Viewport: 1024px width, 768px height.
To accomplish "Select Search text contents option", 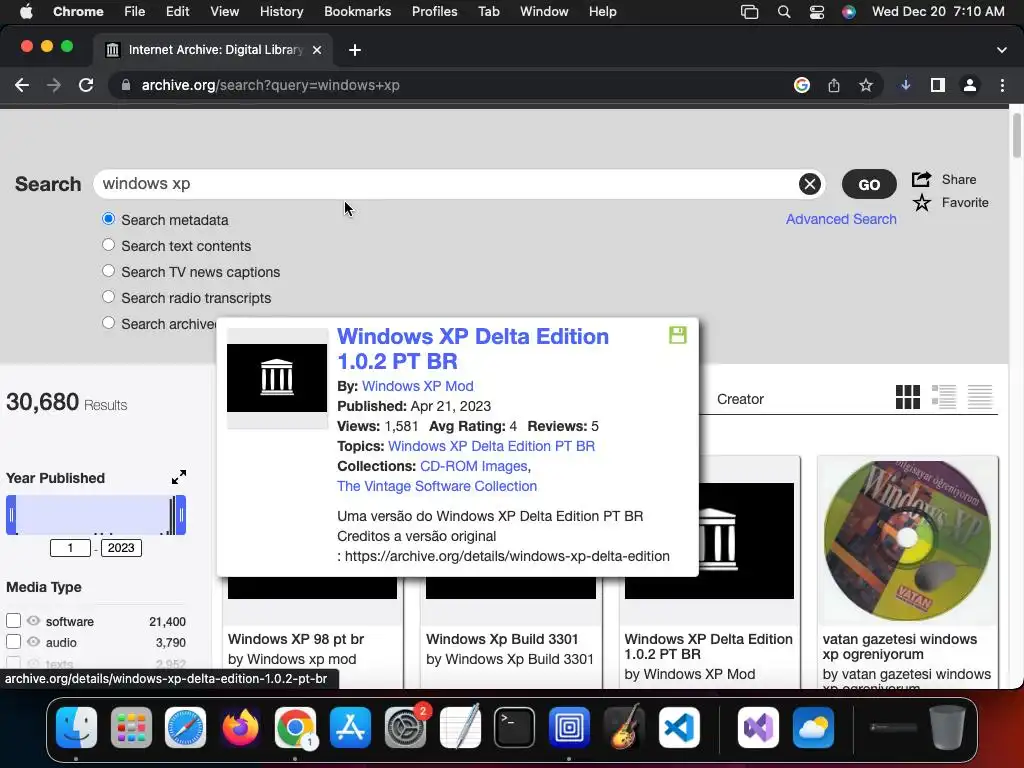I will pos(108,245).
